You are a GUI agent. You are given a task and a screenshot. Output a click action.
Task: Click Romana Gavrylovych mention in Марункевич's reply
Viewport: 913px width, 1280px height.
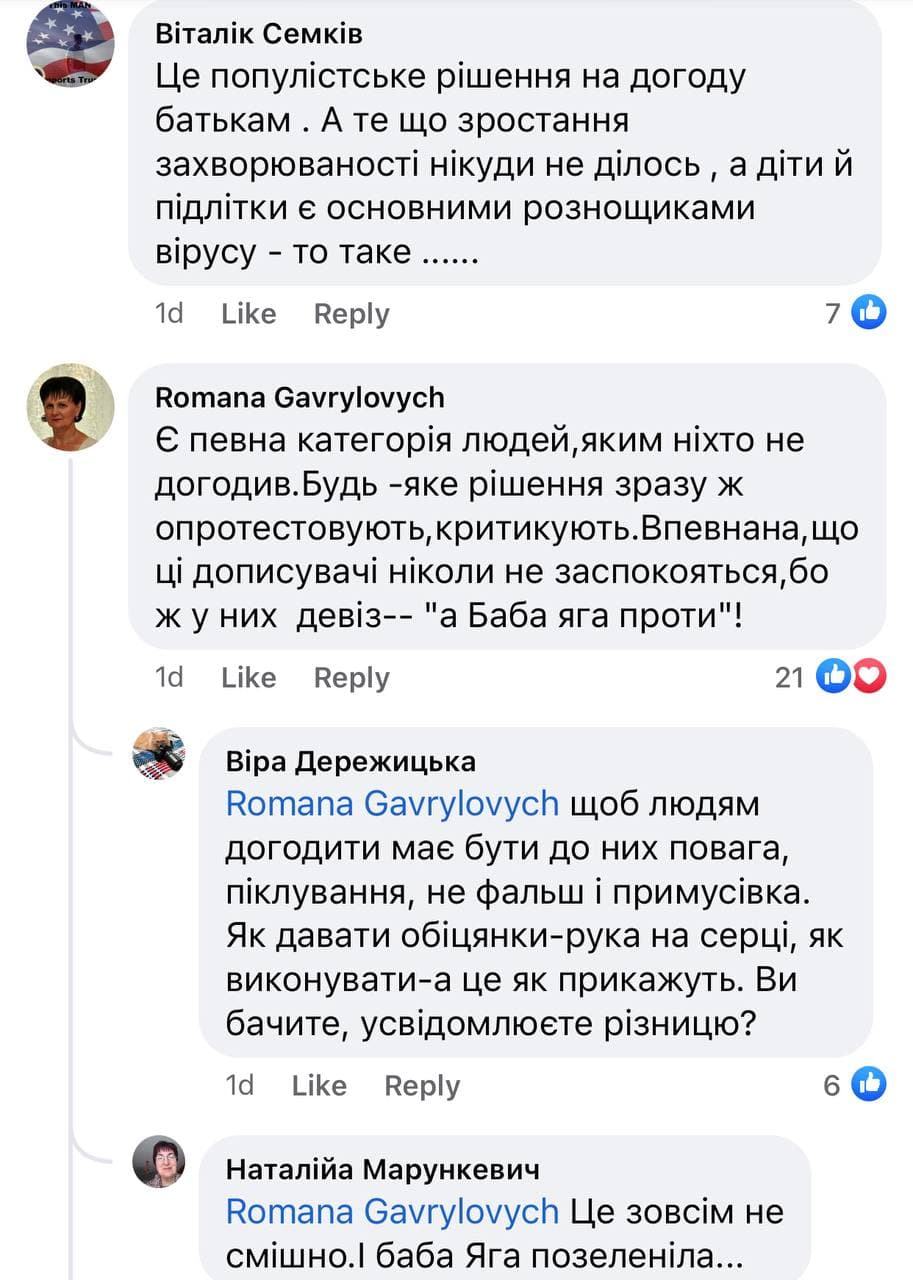(x=392, y=1211)
